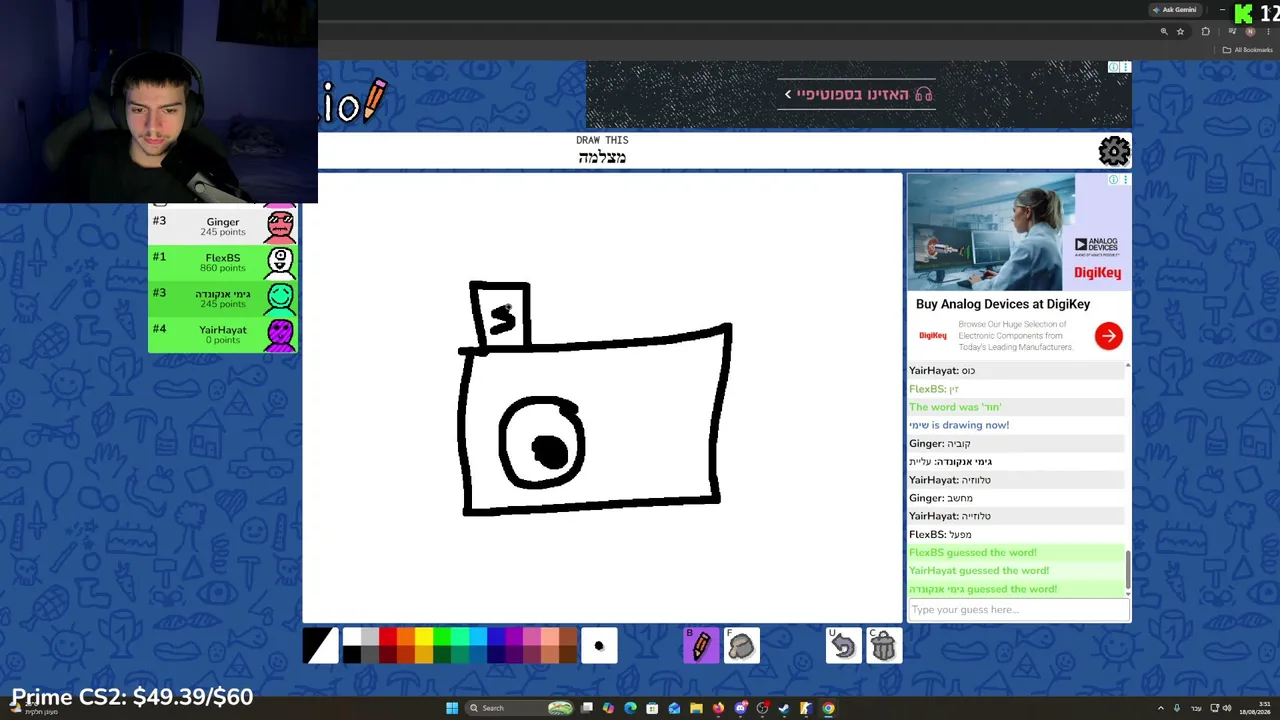
Task: Click YairHayat's purple avatar
Action: pyautogui.click(x=280, y=334)
